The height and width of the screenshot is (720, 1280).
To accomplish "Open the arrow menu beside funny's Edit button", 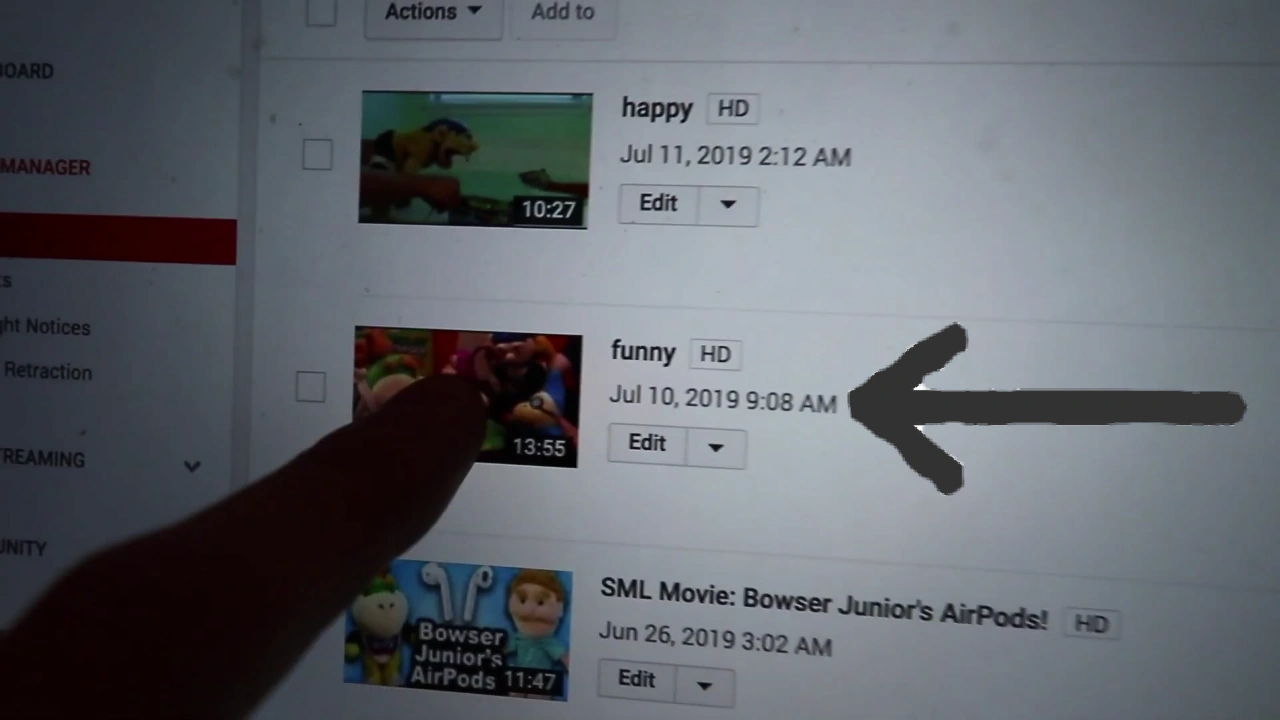I will pyautogui.click(x=715, y=447).
